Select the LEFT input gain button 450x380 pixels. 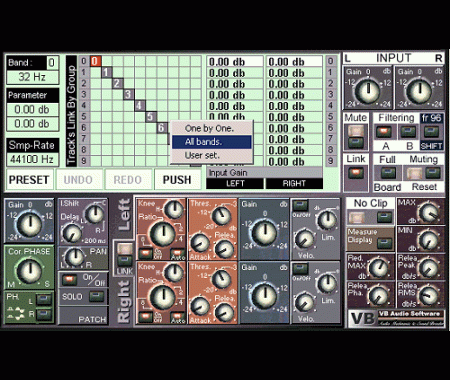click(235, 184)
